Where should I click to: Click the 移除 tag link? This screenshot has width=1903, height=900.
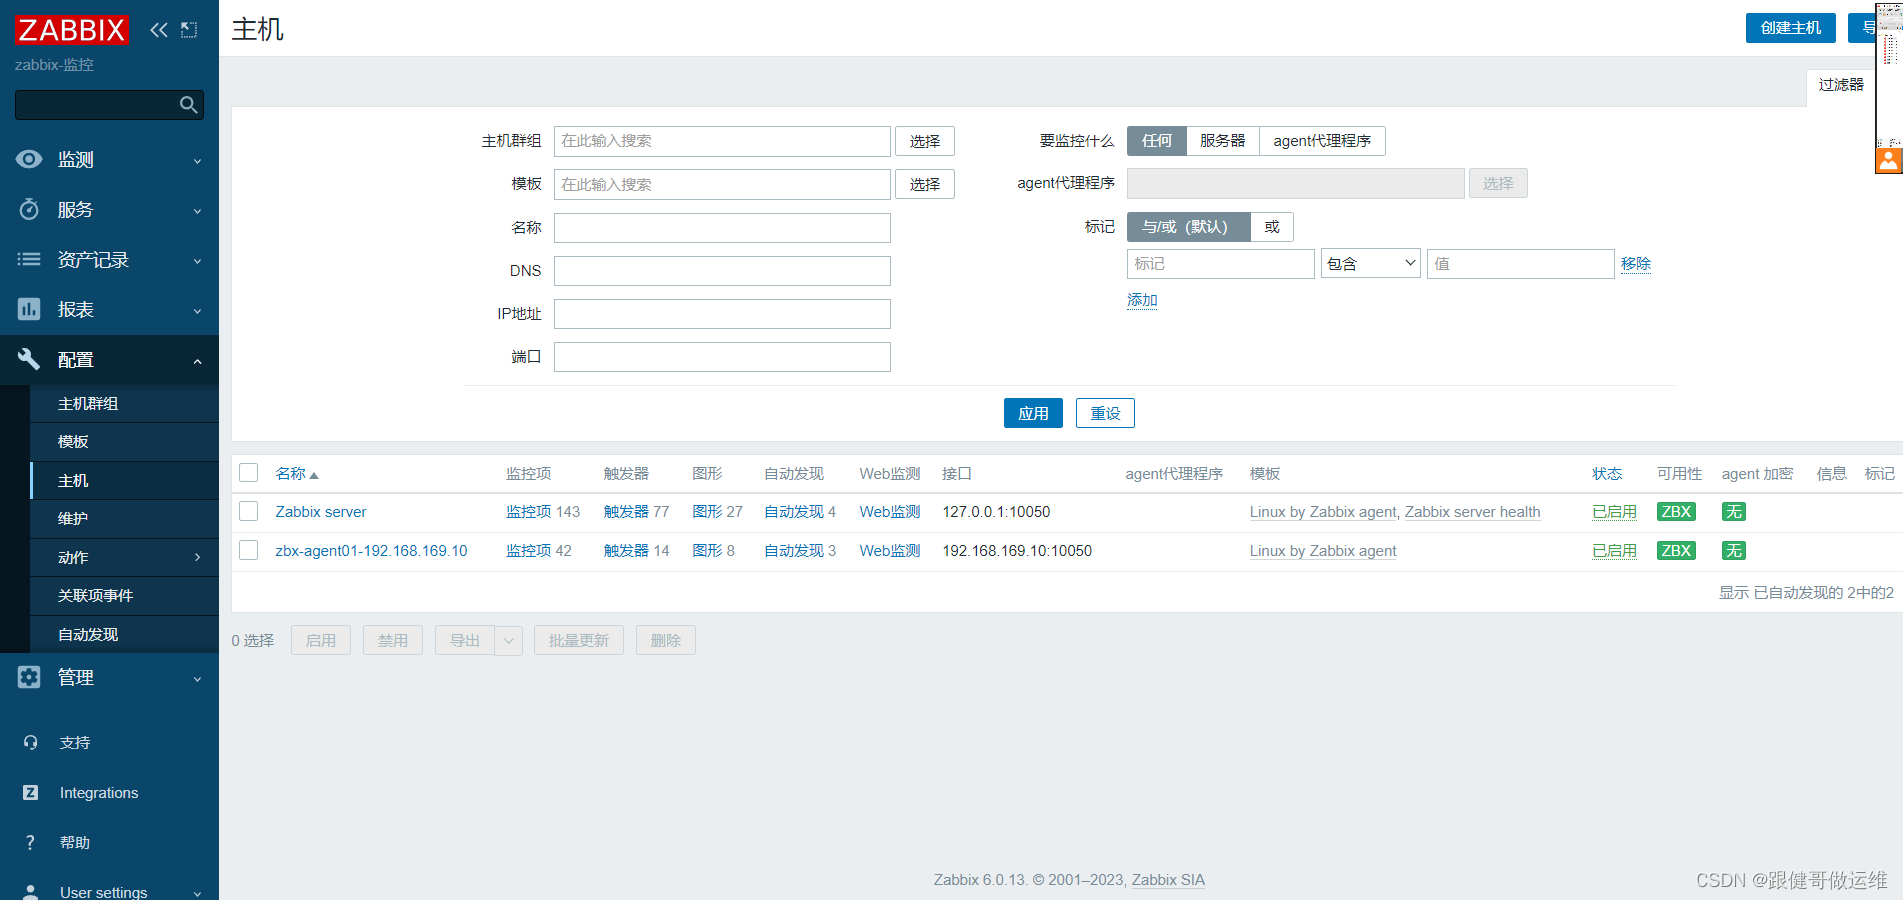pyautogui.click(x=1636, y=264)
